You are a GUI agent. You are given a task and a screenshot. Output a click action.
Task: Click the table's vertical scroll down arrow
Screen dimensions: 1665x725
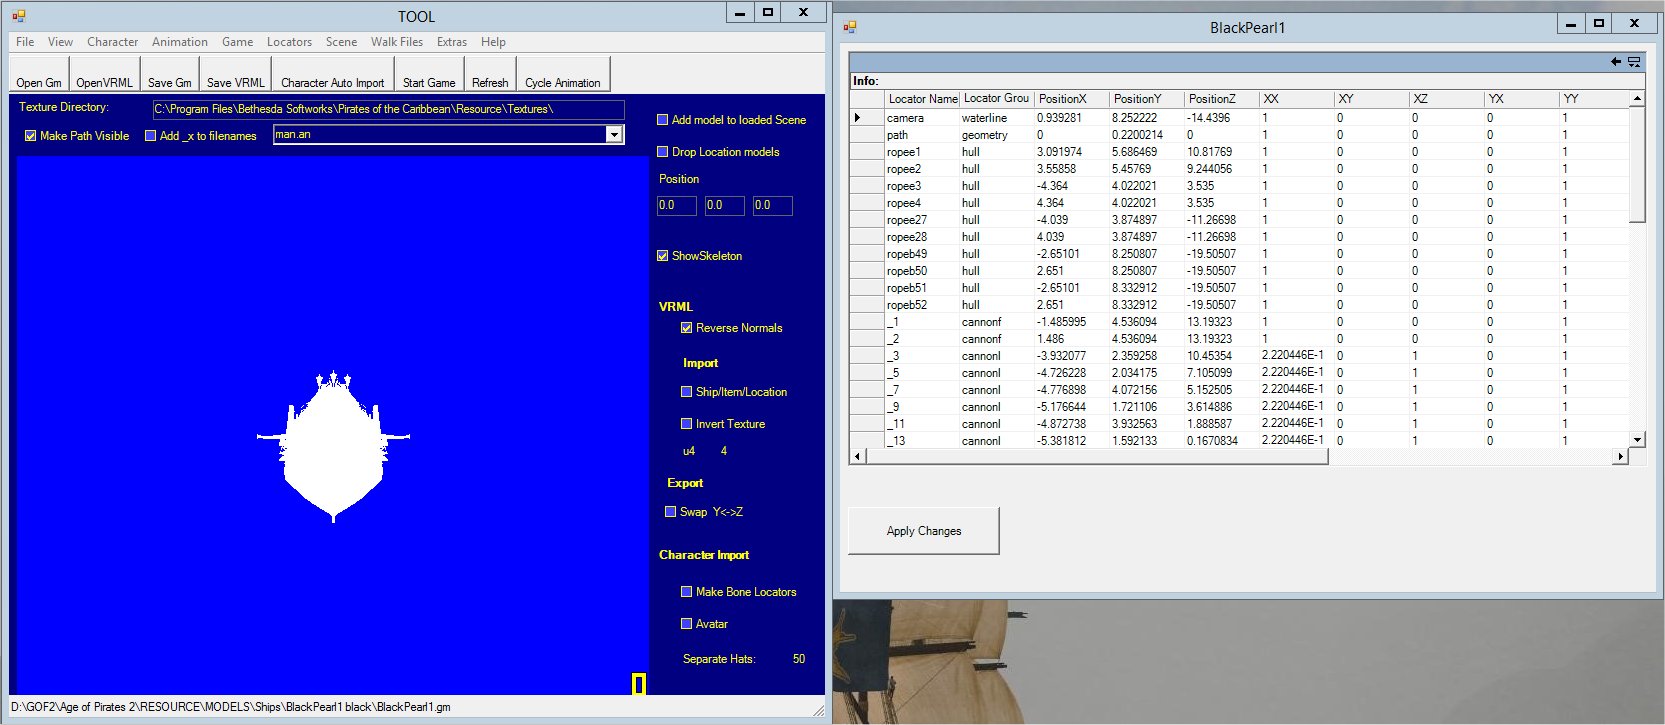point(1637,439)
